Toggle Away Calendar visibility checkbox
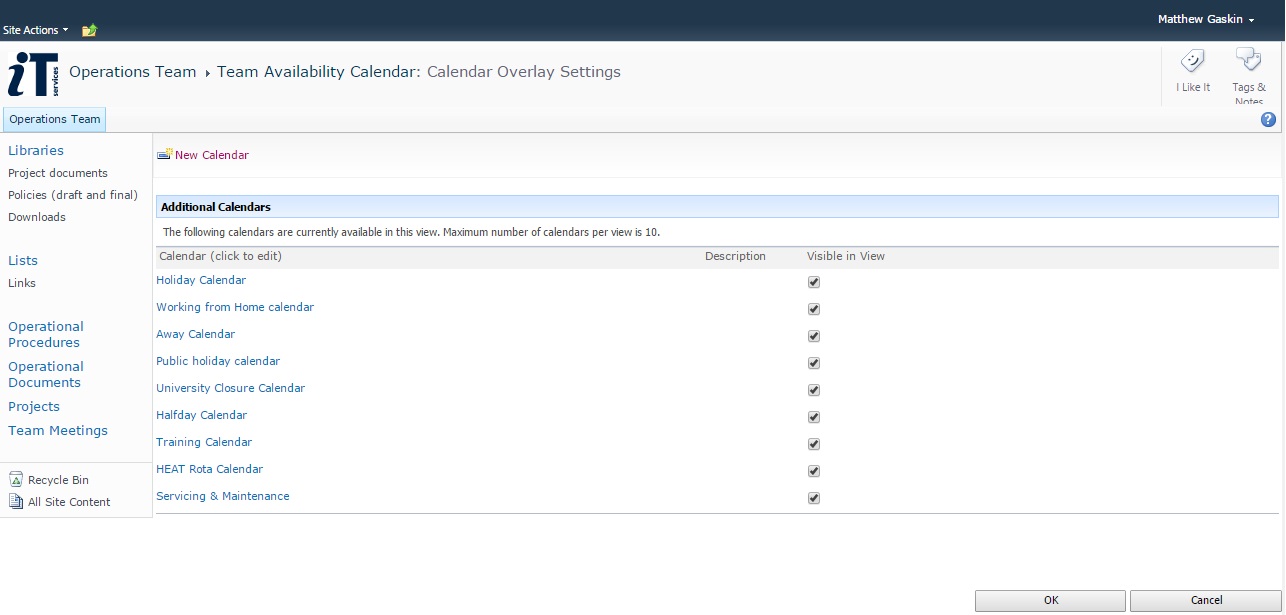The height and width of the screenshot is (615, 1286). 813,336
